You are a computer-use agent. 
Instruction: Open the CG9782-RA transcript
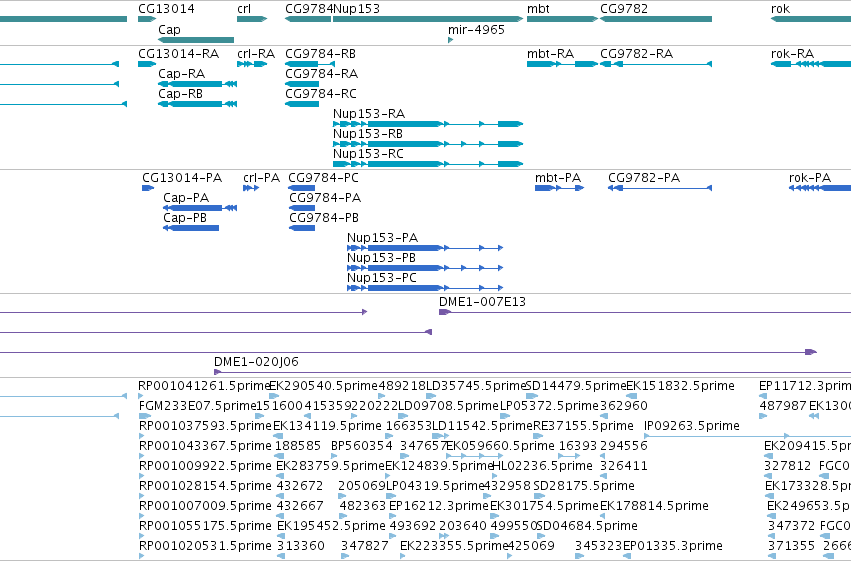click(656, 64)
